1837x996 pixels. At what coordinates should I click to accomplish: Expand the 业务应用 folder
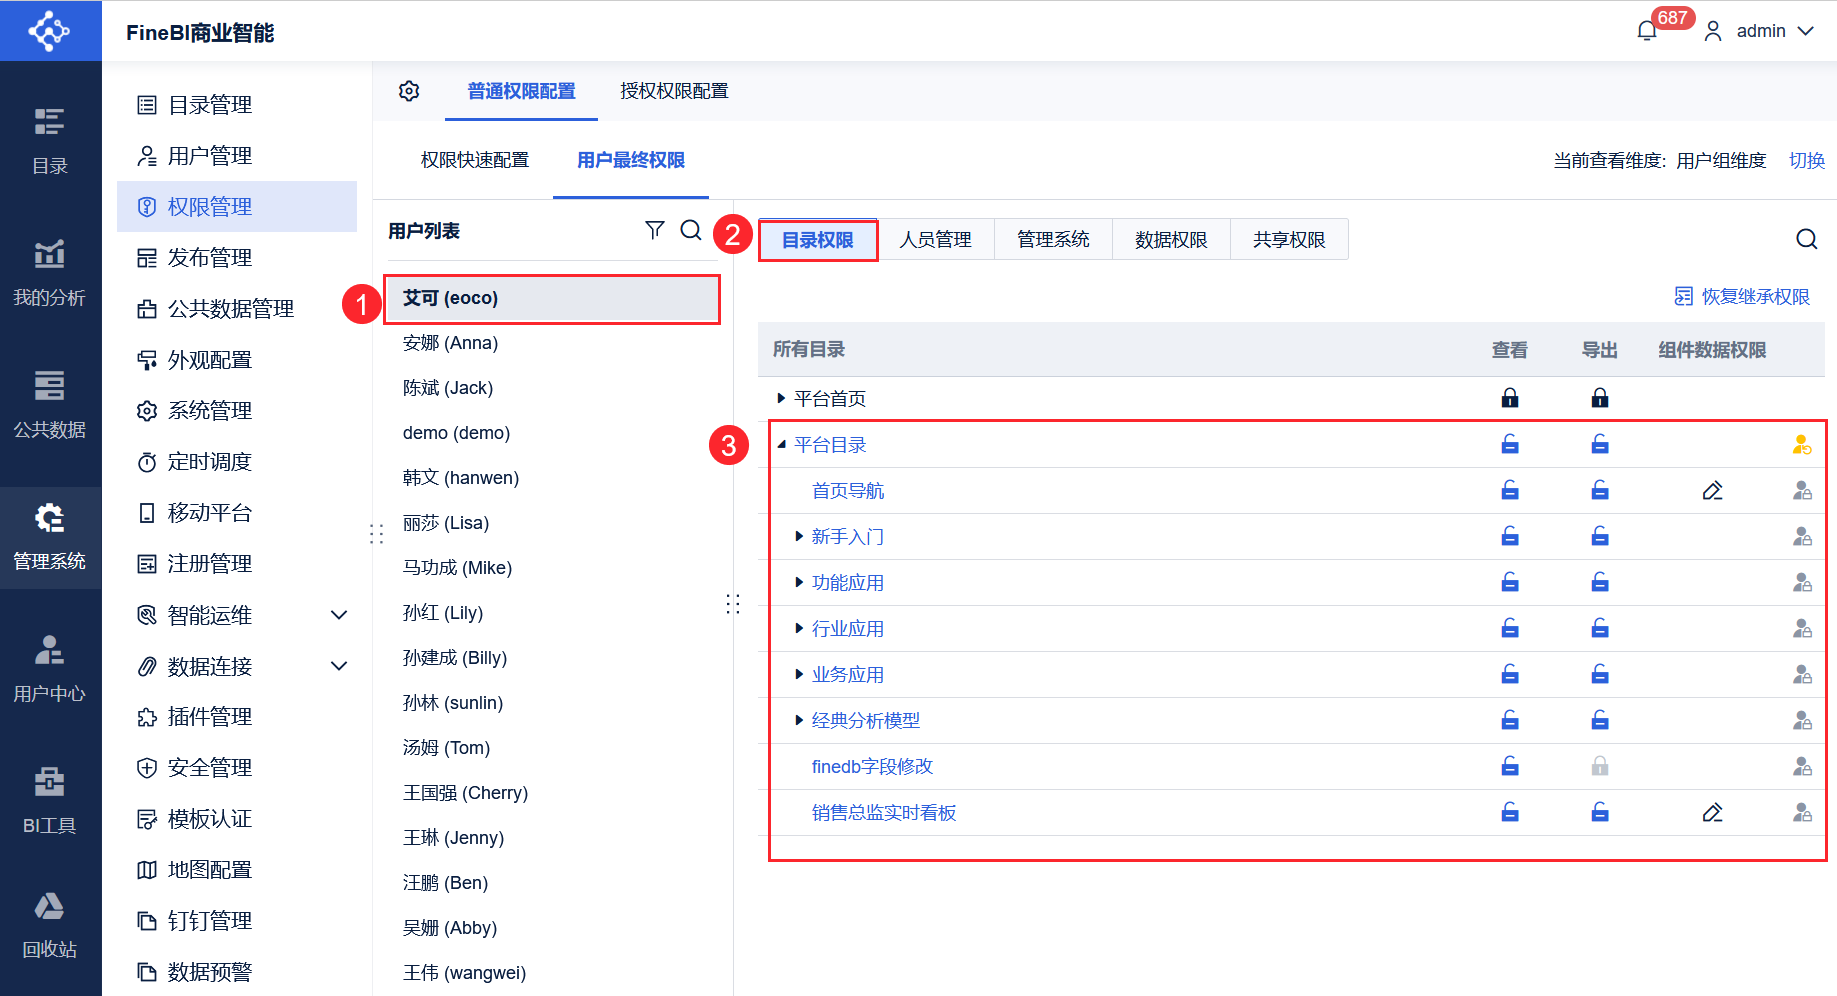pos(799,675)
